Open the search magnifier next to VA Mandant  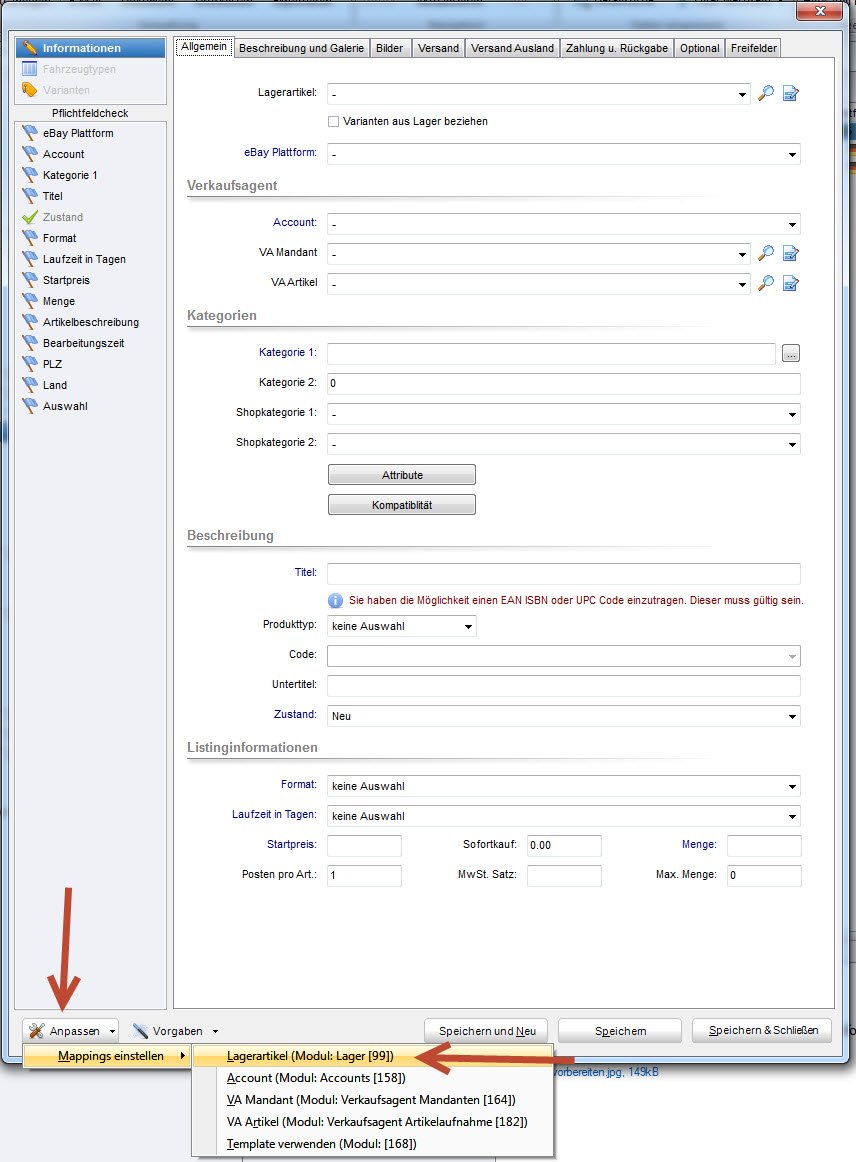pyautogui.click(x=766, y=253)
